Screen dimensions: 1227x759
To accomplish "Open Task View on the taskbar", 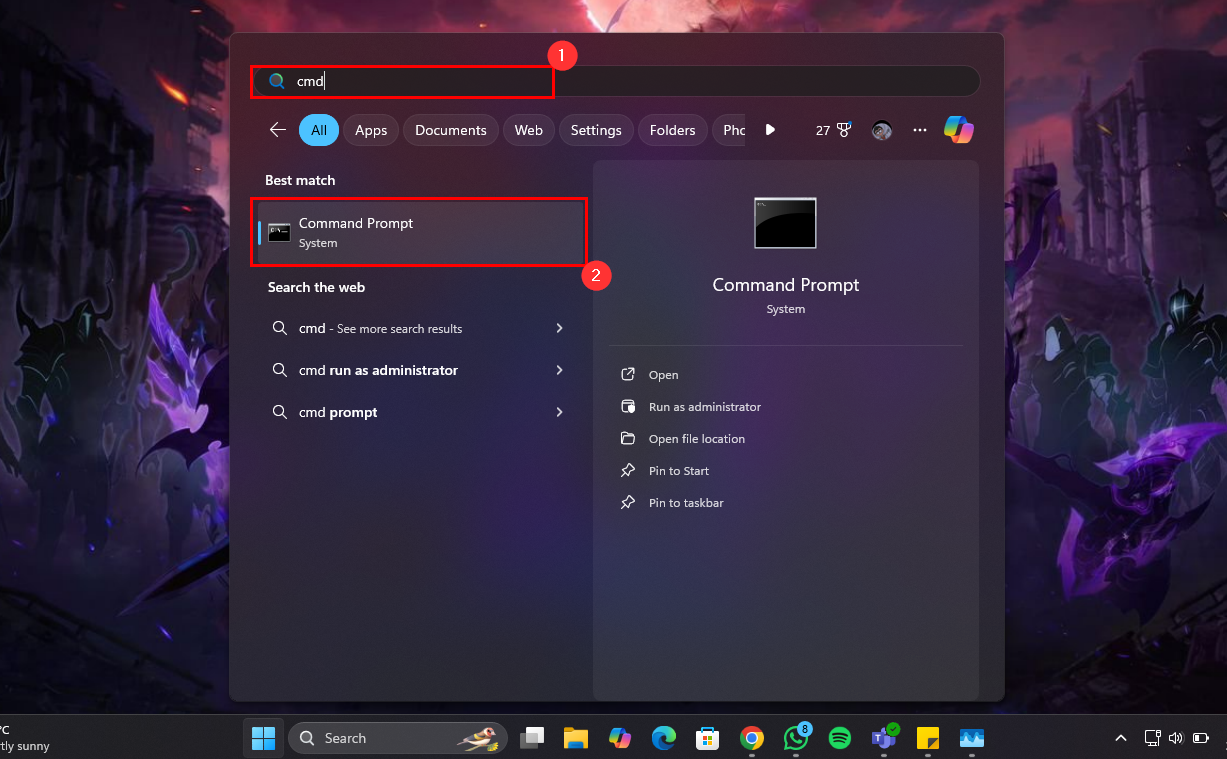I will [531, 738].
